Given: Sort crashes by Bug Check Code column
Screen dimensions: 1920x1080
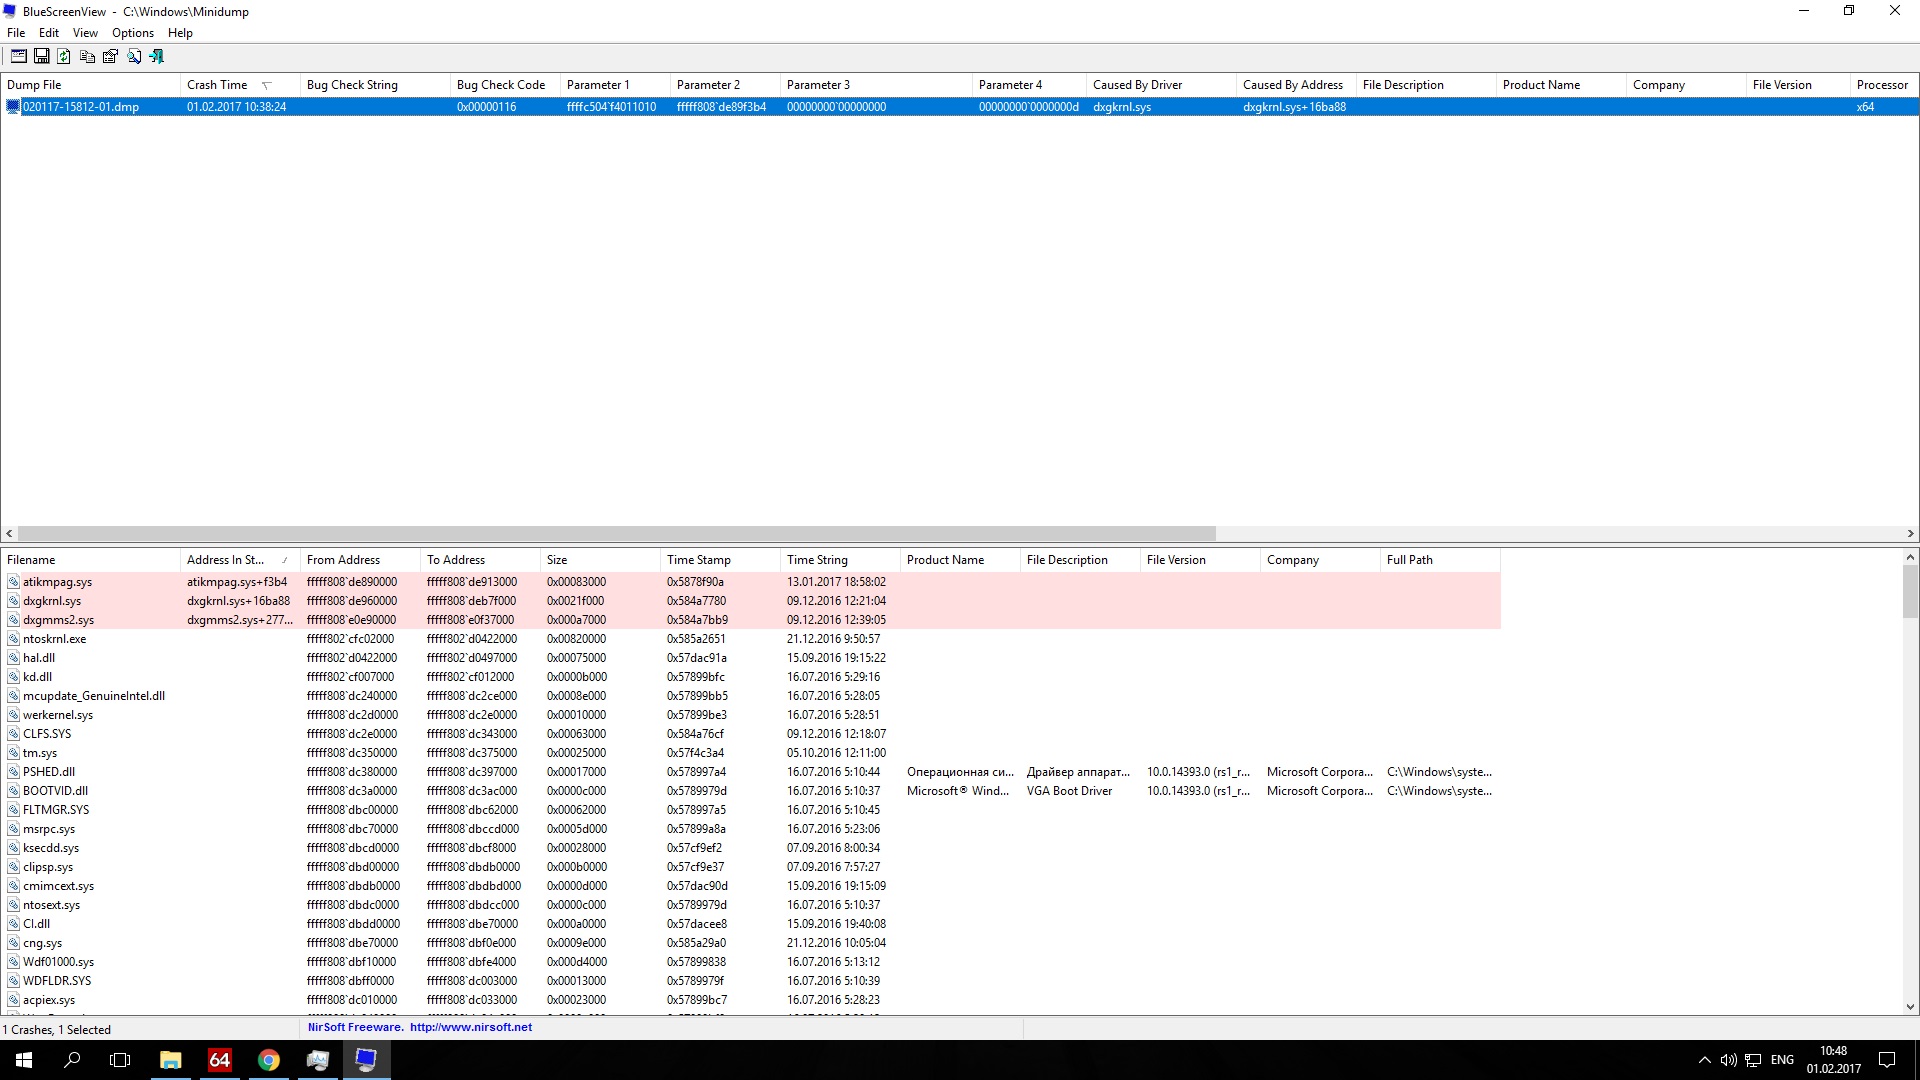Looking at the screenshot, I should pyautogui.click(x=500, y=85).
